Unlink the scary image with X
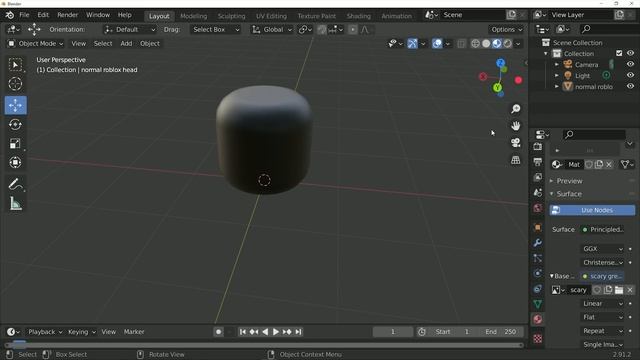This screenshot has width=640, height=360. (630, 290)
